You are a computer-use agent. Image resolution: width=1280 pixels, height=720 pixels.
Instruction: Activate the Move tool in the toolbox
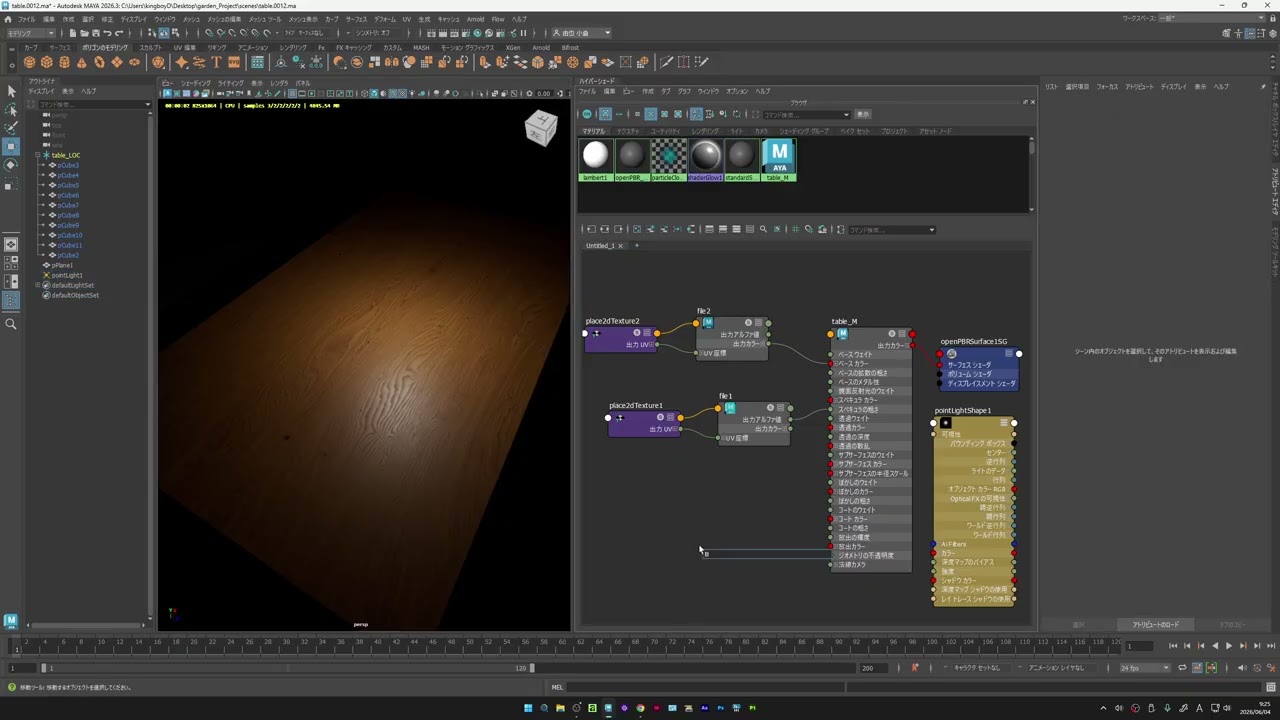[x=11, y=147]
